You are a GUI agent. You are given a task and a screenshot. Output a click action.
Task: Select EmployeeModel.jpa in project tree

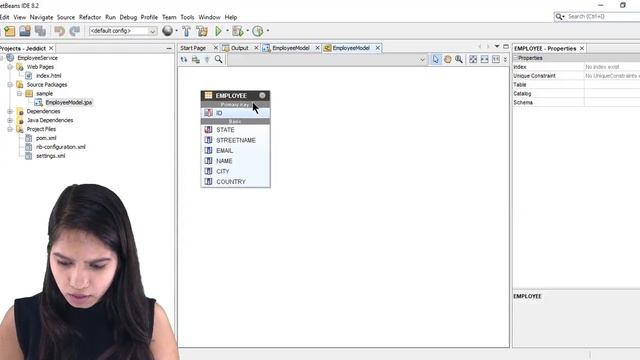tap(69, 102)
